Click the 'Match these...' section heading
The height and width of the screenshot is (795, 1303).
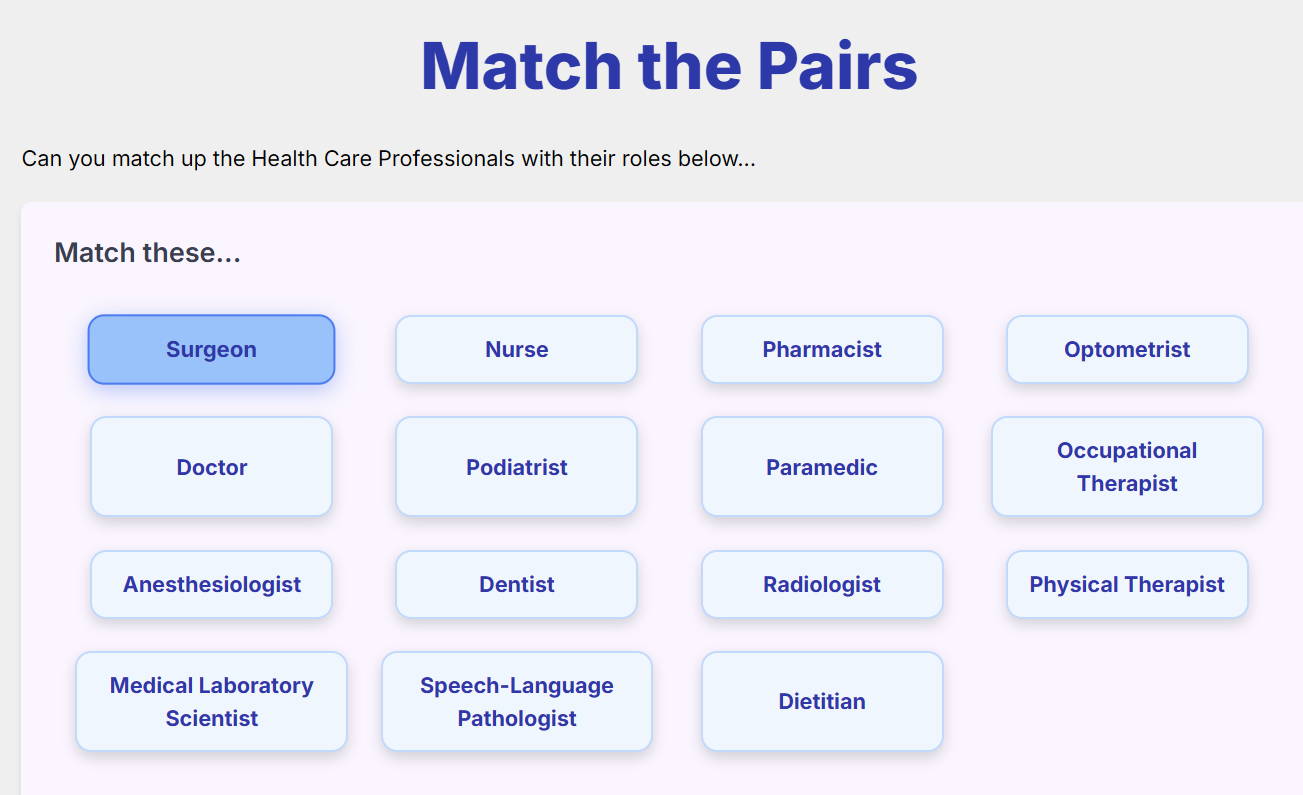point(148,253)
